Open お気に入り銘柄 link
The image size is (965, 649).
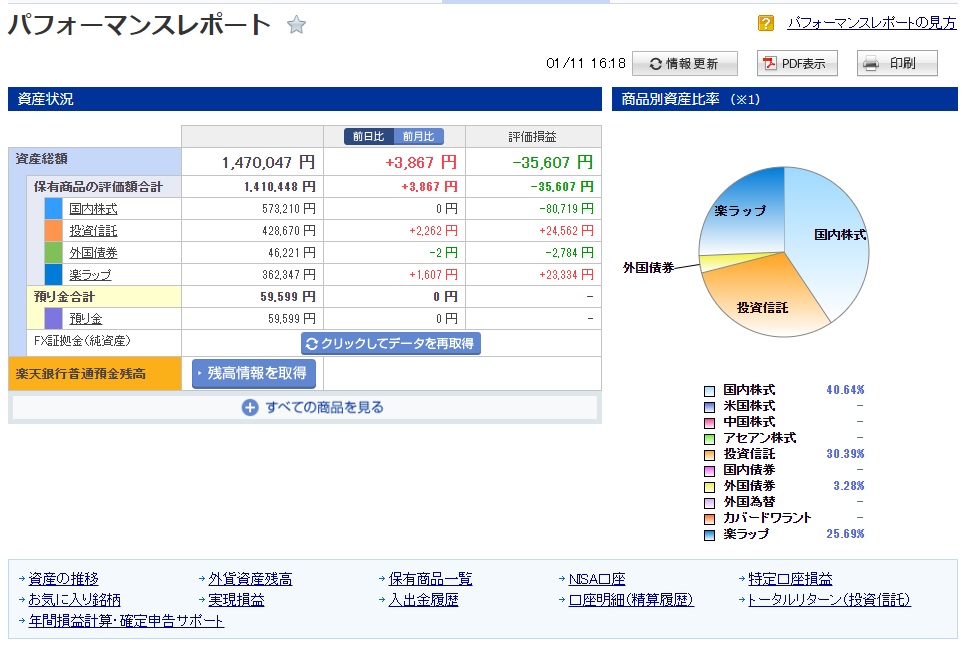click(x=74, y=600)
